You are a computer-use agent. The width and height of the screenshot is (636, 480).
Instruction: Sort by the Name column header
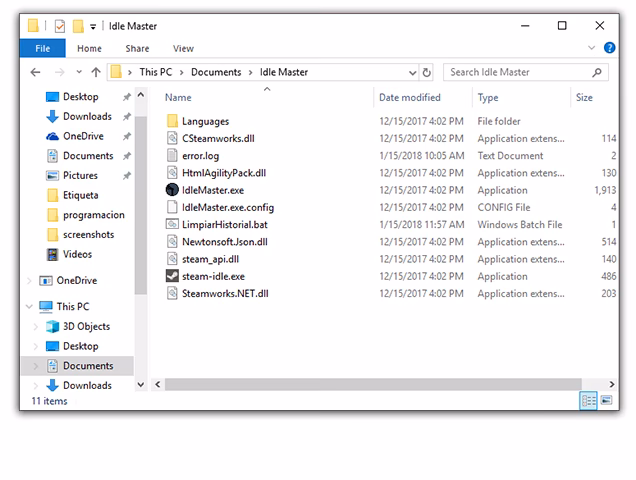[x=178, y=97]
